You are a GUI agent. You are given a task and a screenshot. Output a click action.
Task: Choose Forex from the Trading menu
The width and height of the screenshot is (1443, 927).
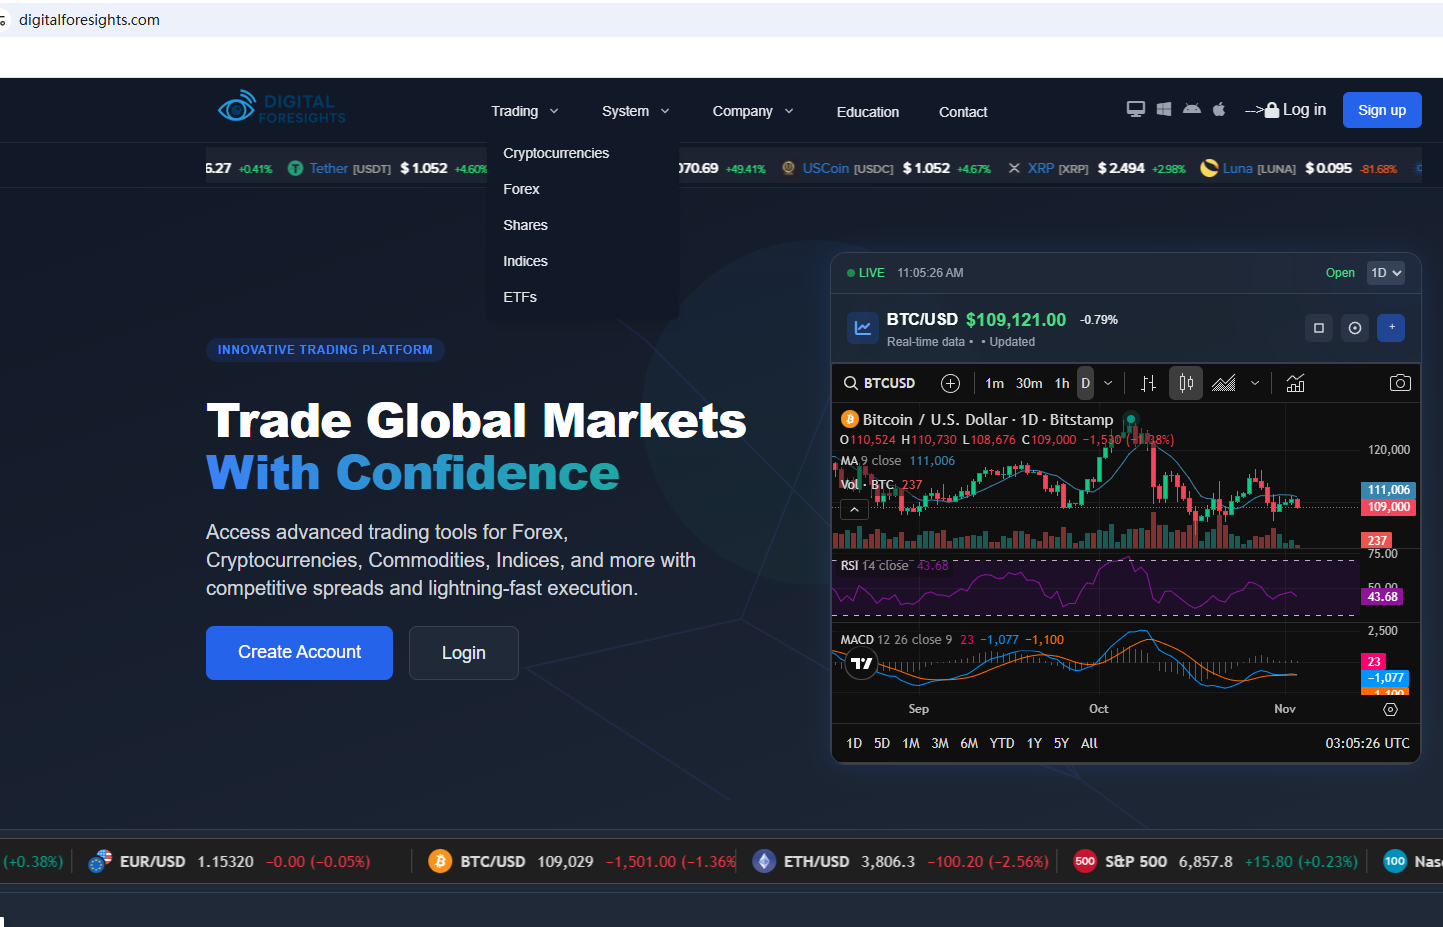(x=521, y=189)
